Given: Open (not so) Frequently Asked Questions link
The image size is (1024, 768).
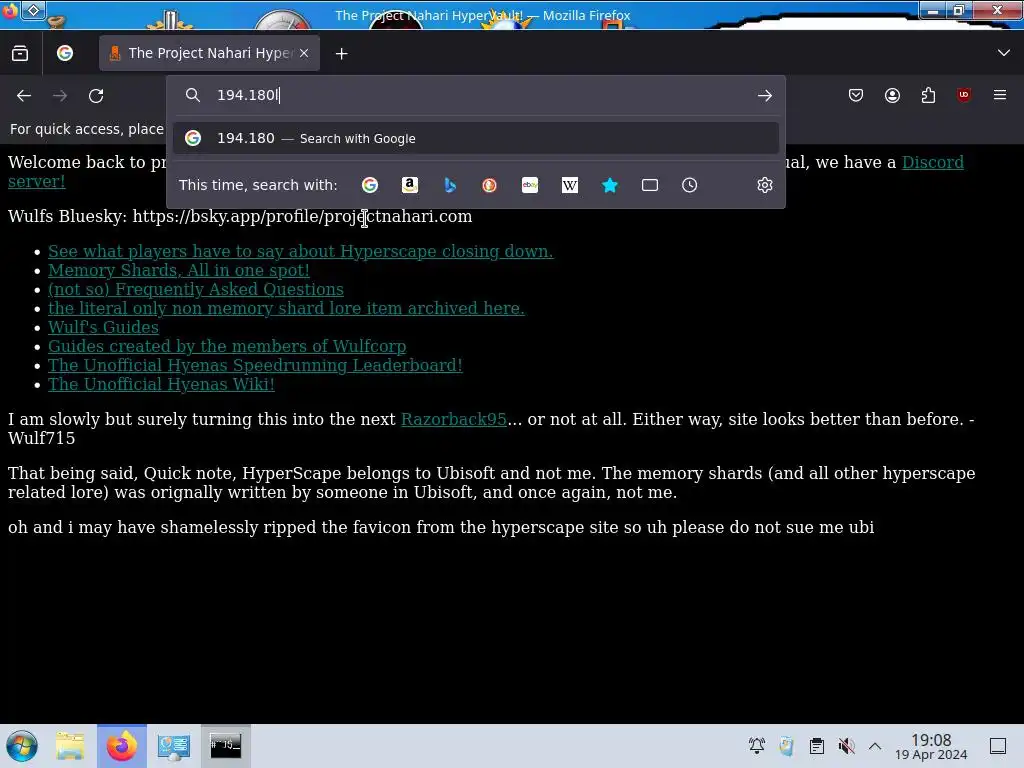Looking at the screenshot, I should pyautogui.click(x=195, y=289).
